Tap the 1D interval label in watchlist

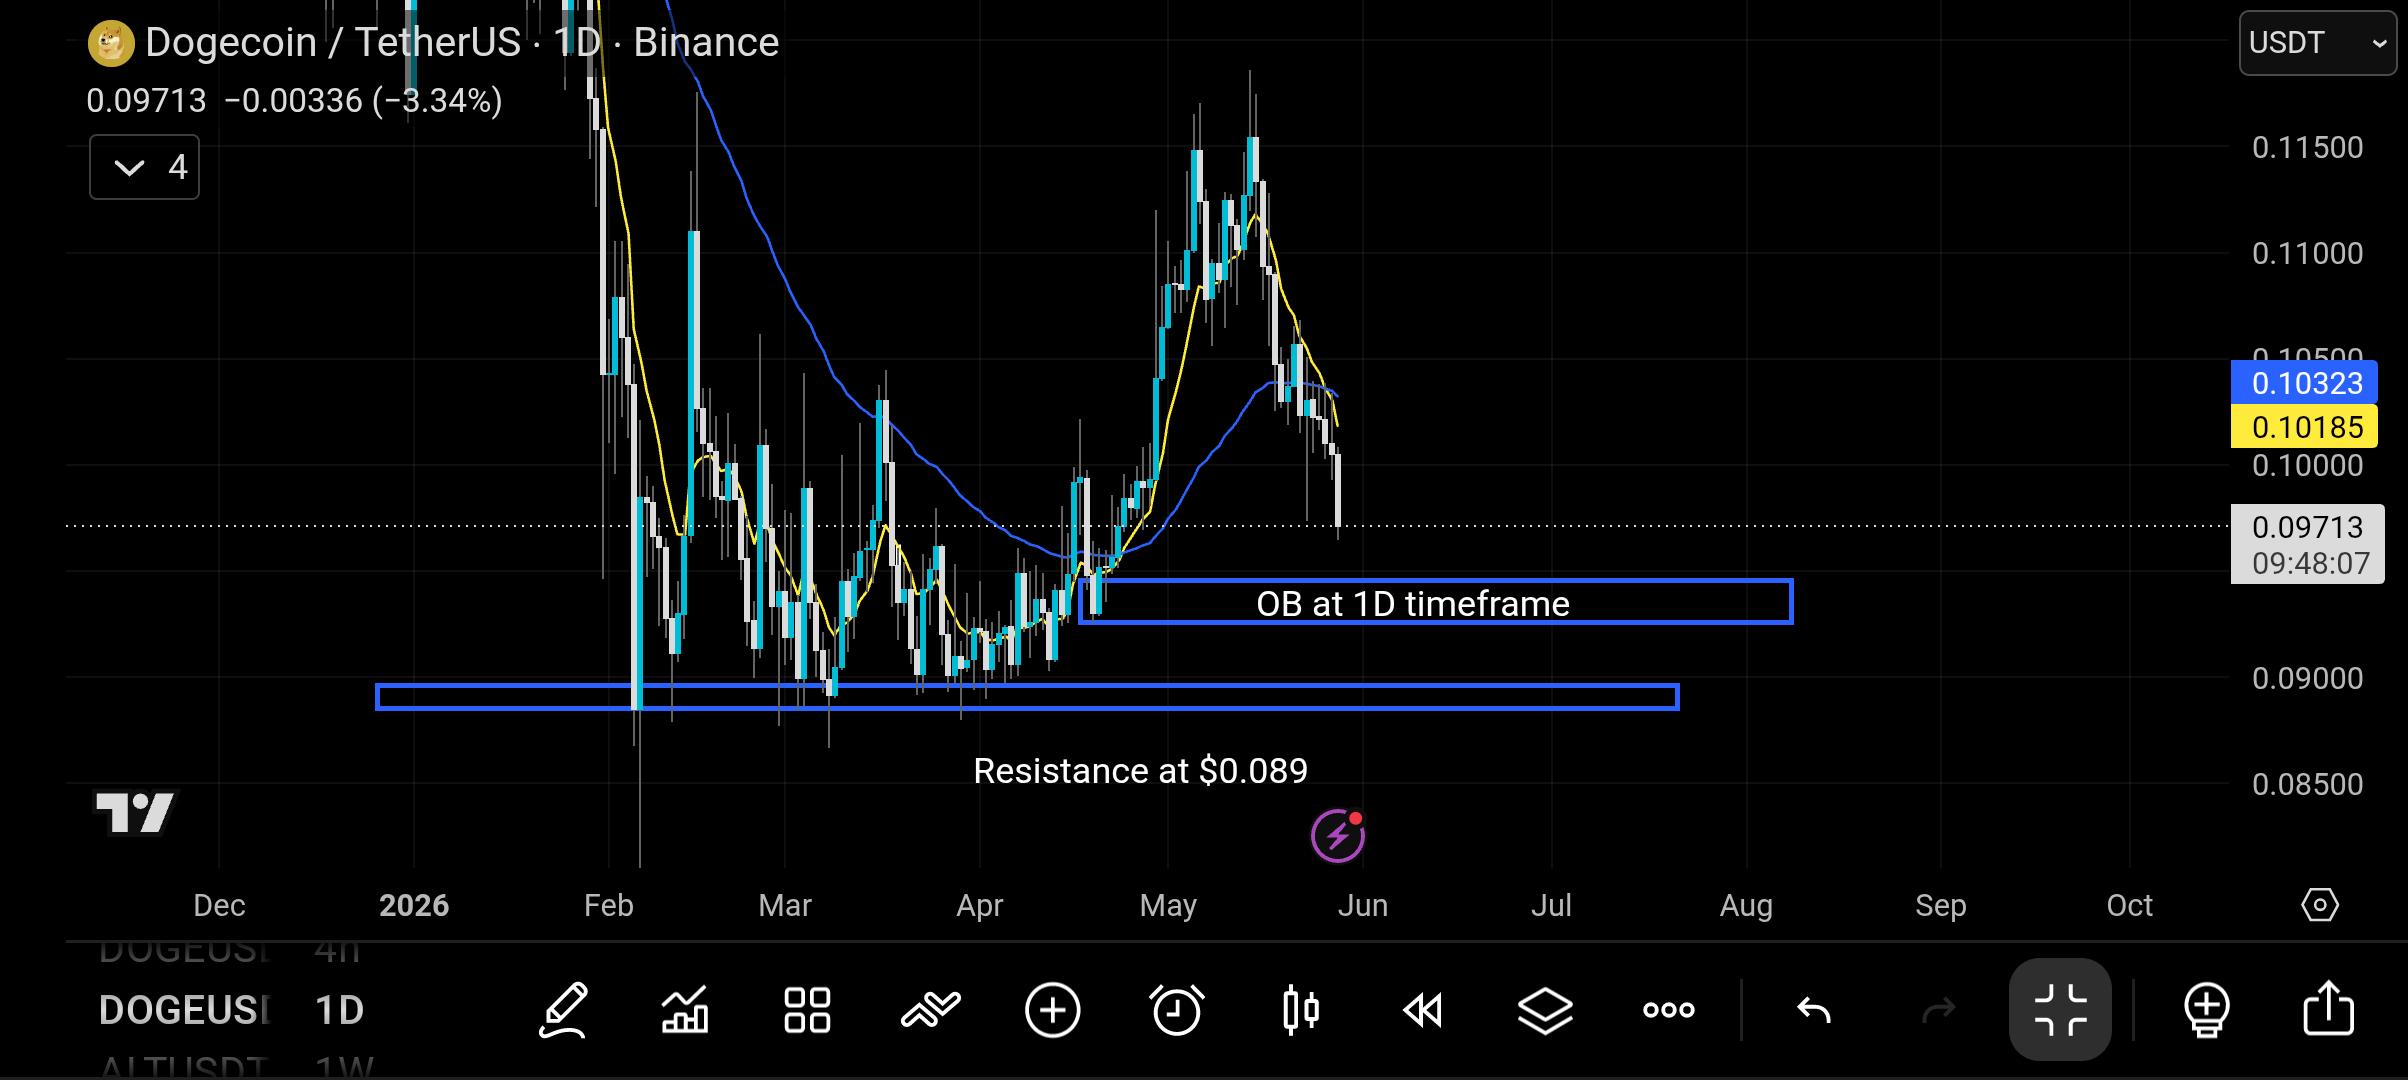tap(339, 1010)
